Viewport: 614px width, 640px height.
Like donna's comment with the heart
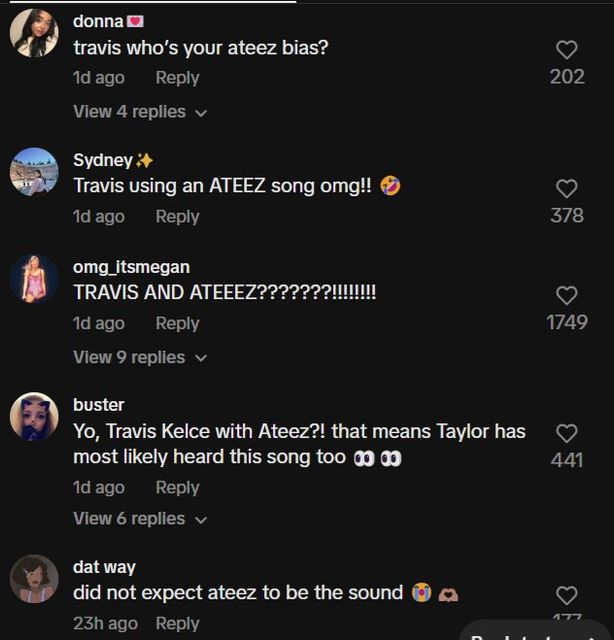pos(567,49)
